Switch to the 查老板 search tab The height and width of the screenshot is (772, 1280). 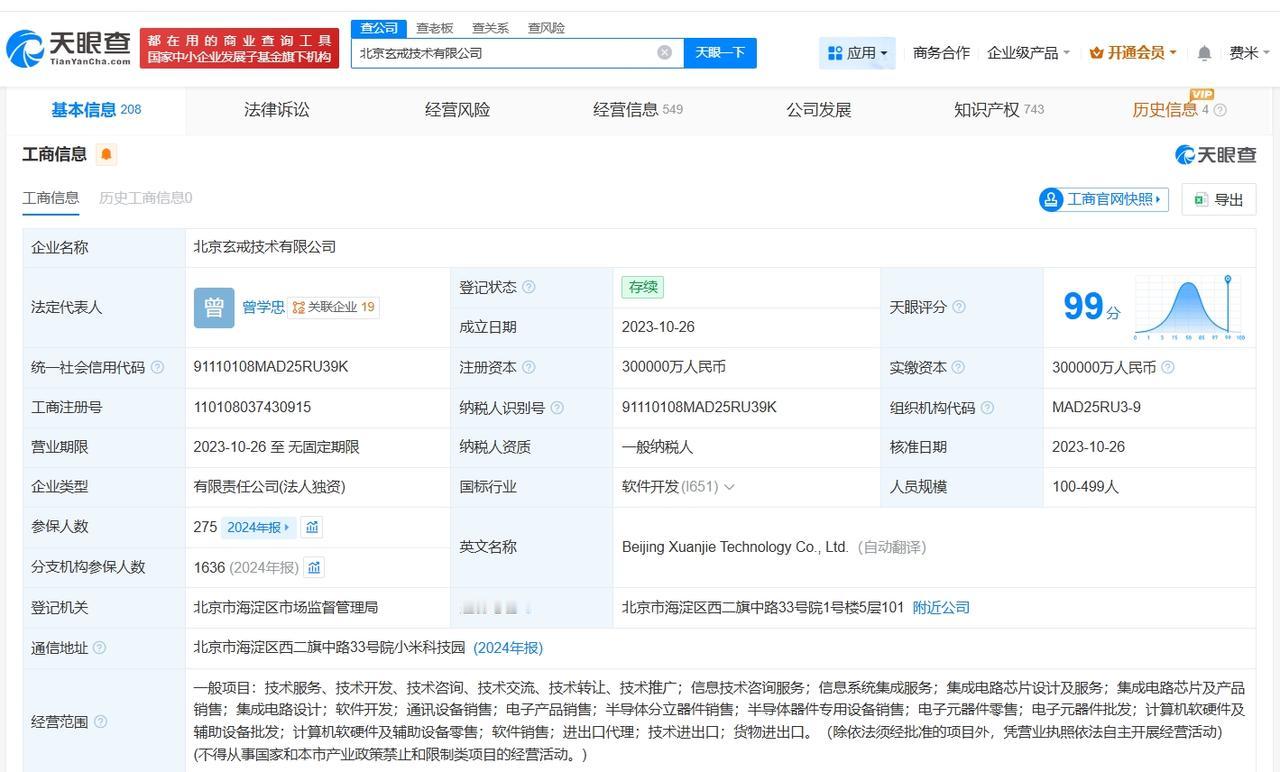point(434,28)
